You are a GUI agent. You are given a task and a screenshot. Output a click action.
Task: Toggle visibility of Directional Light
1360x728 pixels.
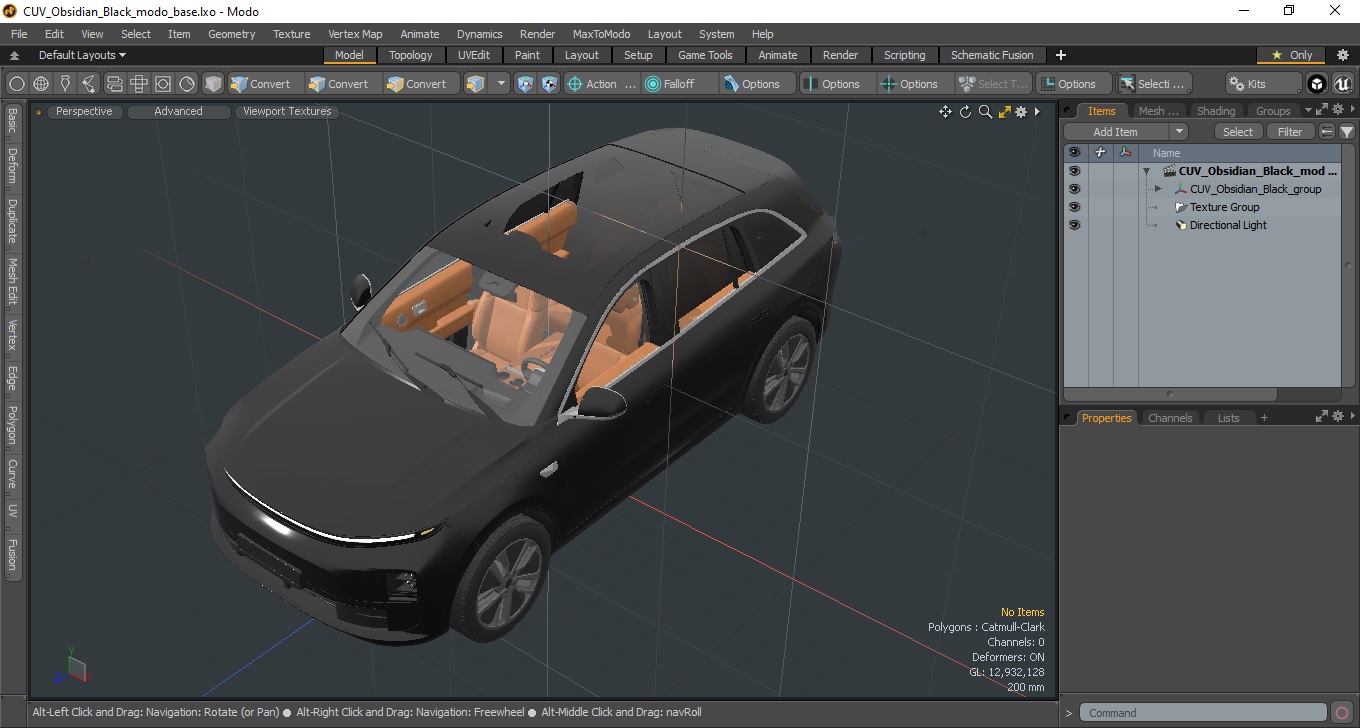(1074, 225)
